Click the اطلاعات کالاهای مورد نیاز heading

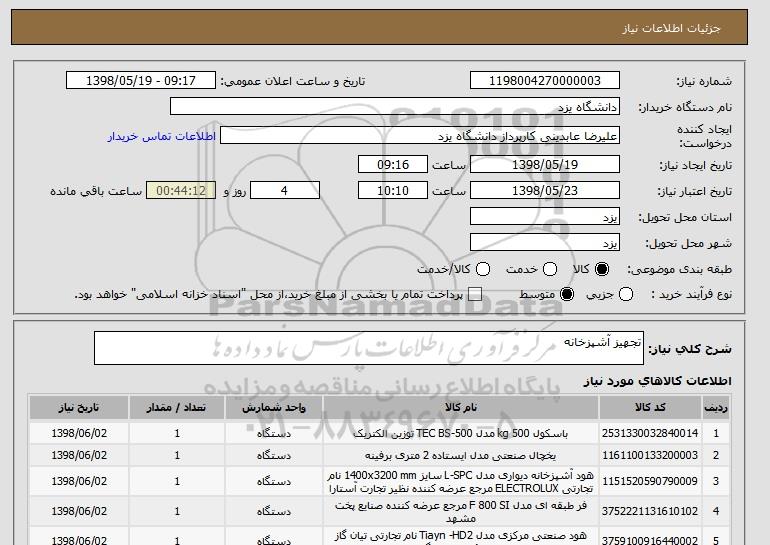(x=658, y=381)
